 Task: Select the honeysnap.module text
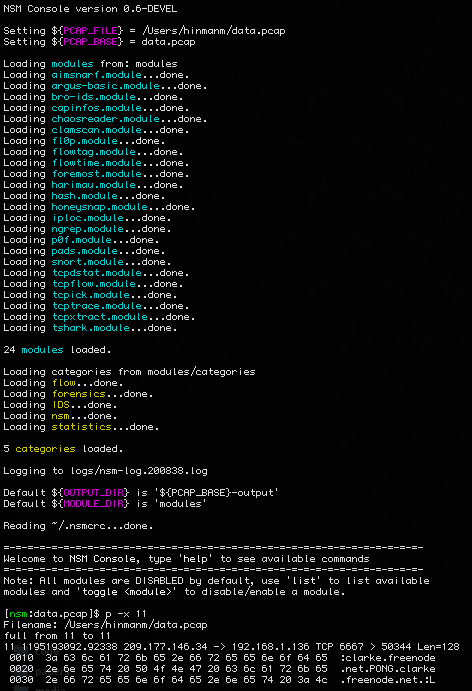[x=99, y=207]
